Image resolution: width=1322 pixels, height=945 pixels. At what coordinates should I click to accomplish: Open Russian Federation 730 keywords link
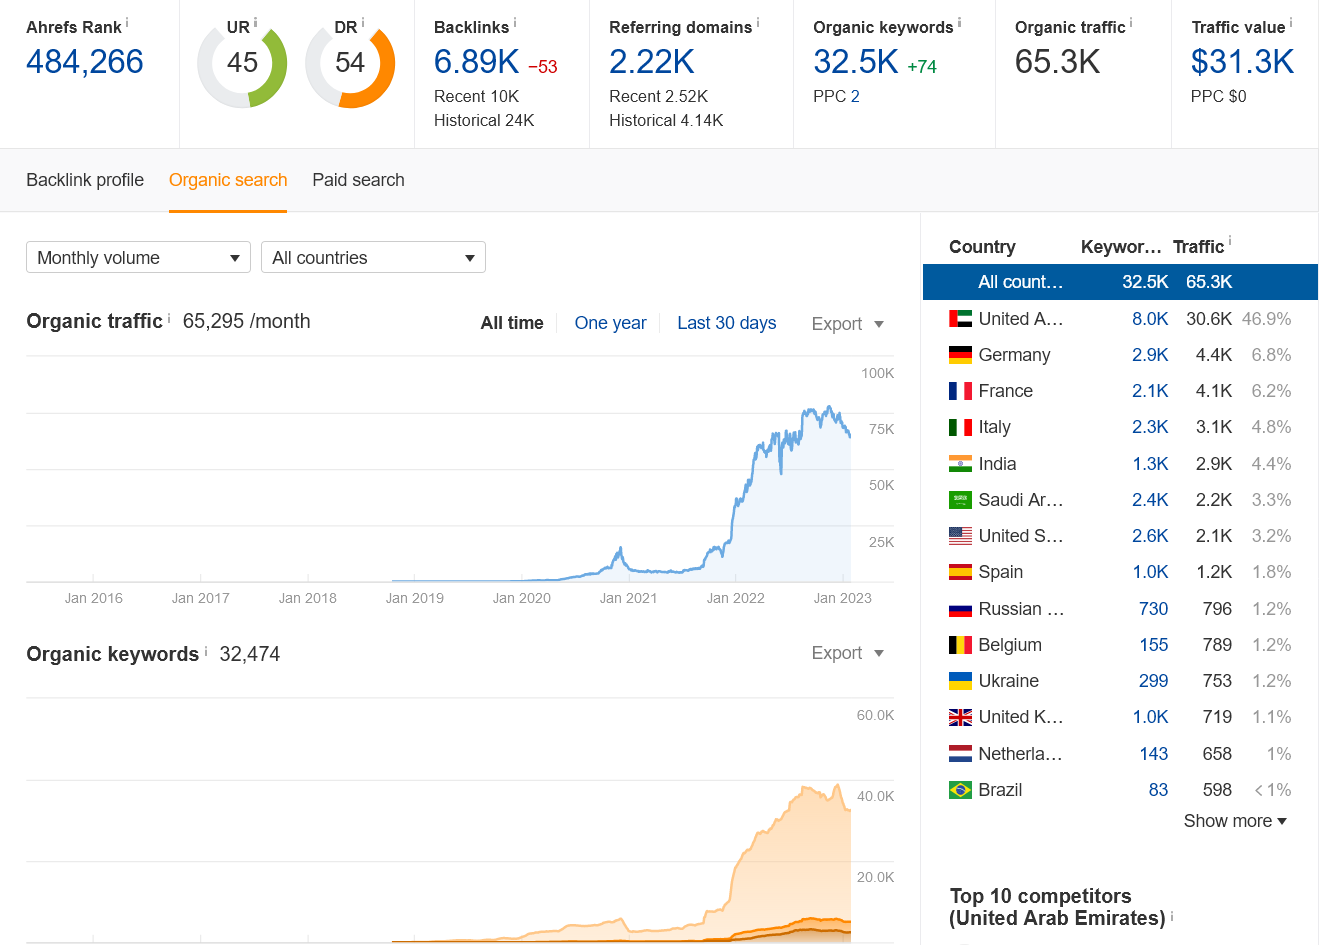tap(1154, 609)
